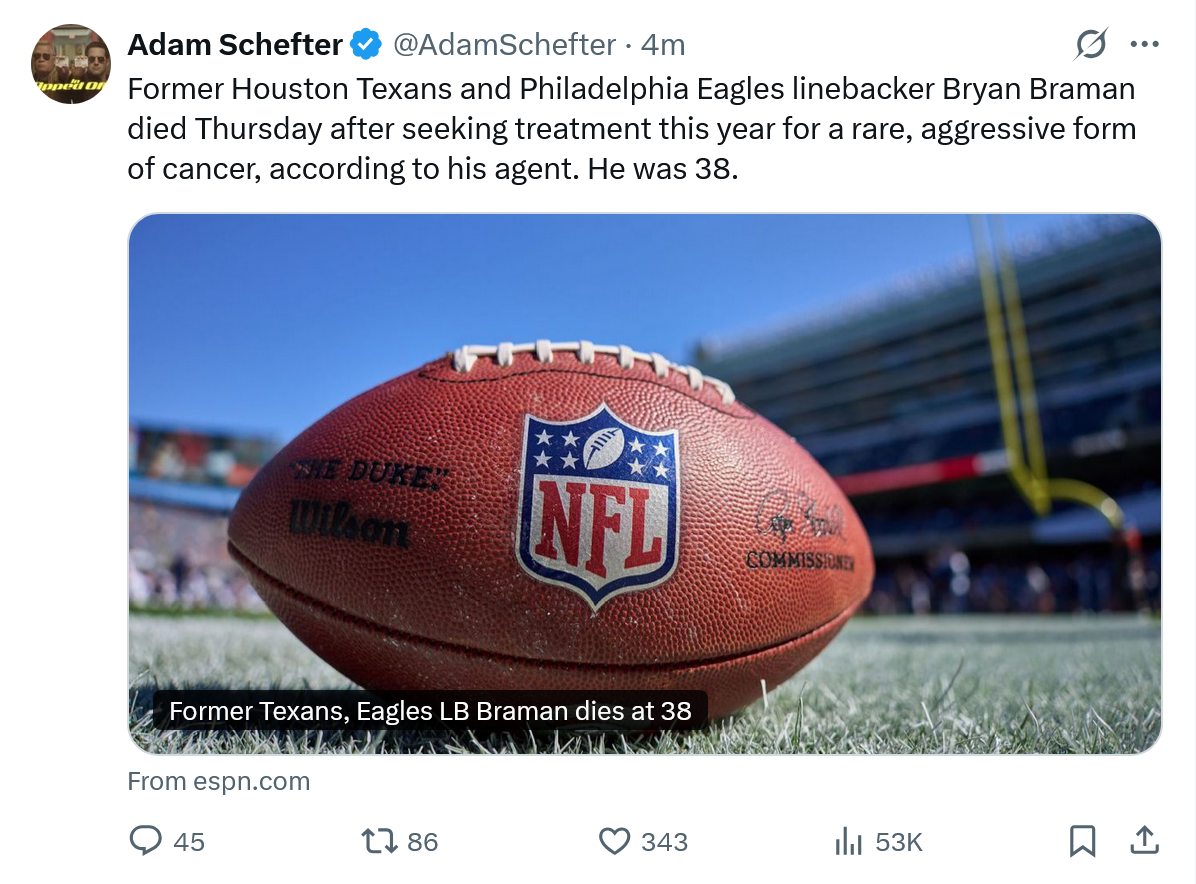Image resolution: width=1196 pixels, height=884 pixels.
Task: Click the display name Adam Schefter
Action: 235,45
